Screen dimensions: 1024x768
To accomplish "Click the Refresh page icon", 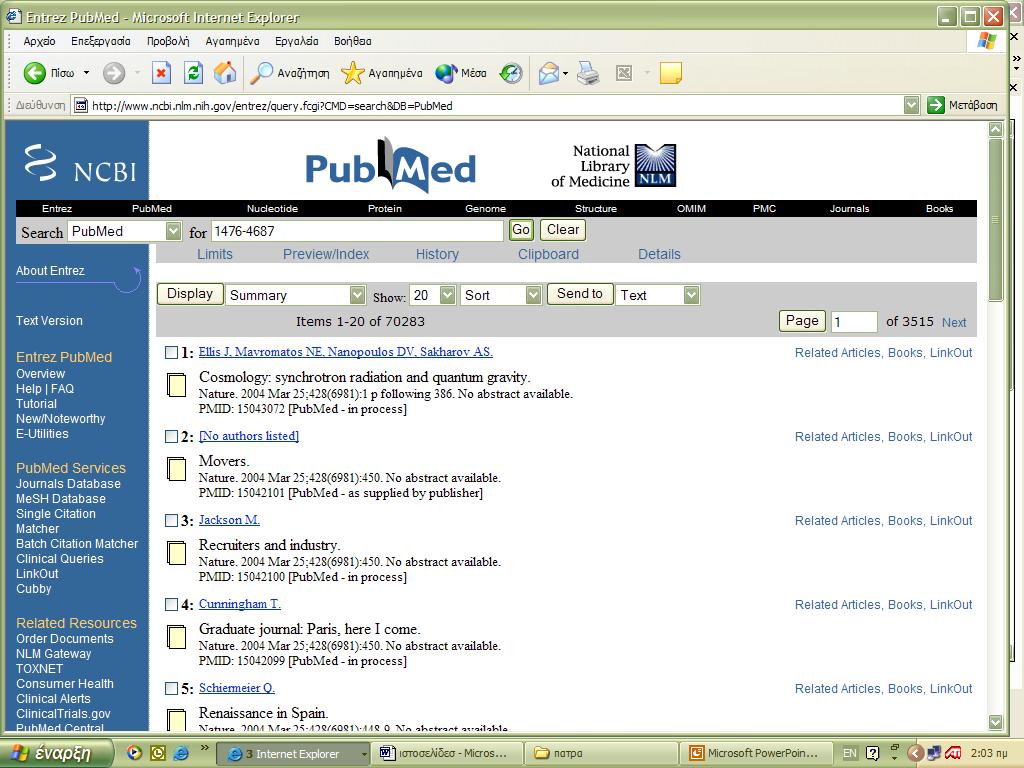I will click(x=193, y=73).
